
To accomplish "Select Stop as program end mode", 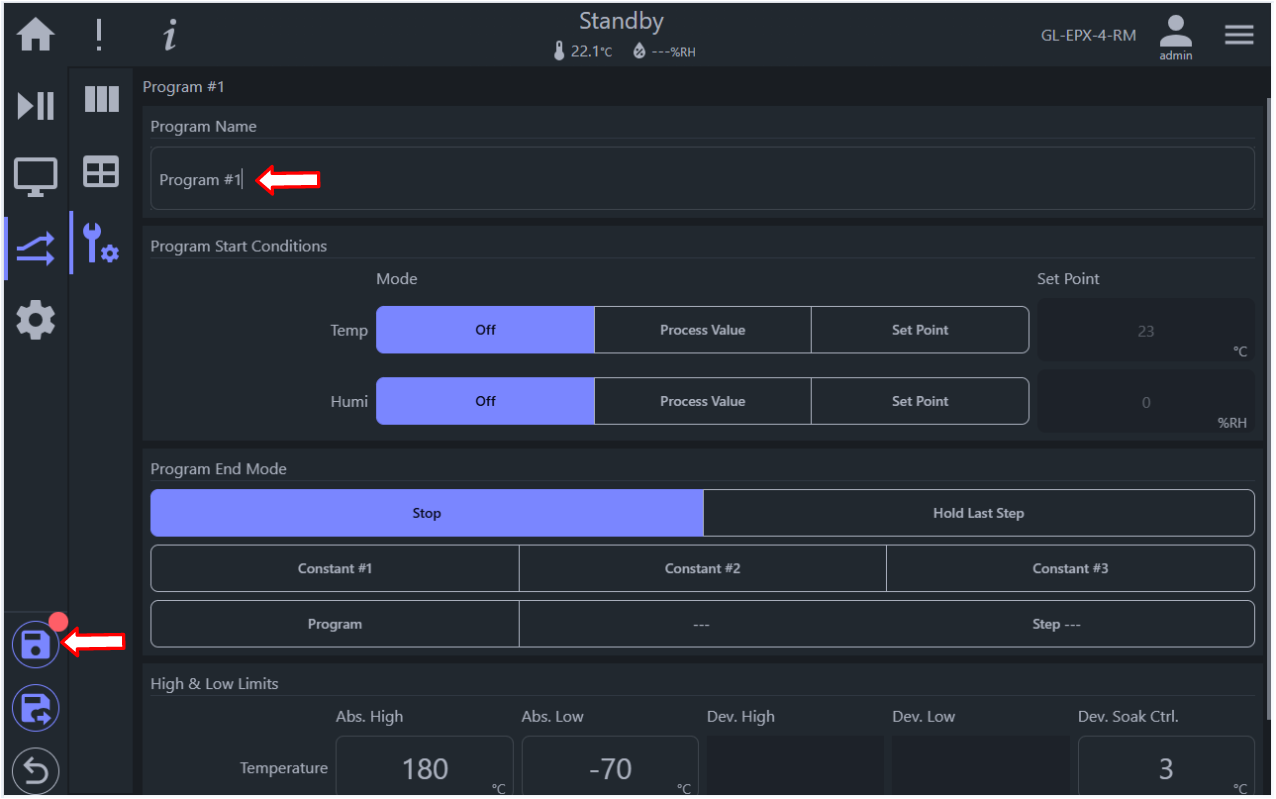I will click(427, 513).
